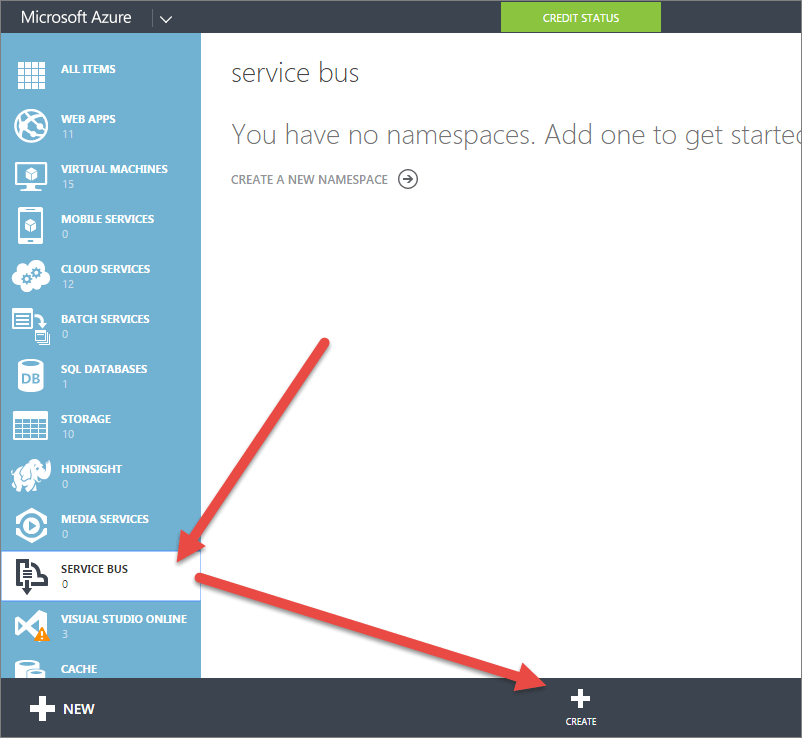Click the Create label in bottom bar
The width and height of the screenshot is (802, 738).
pos(581,722)
